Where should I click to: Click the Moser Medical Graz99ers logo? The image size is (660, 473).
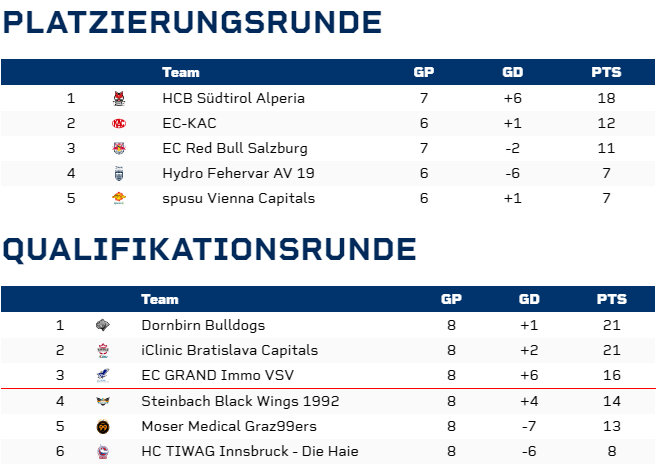coord(102,426)
